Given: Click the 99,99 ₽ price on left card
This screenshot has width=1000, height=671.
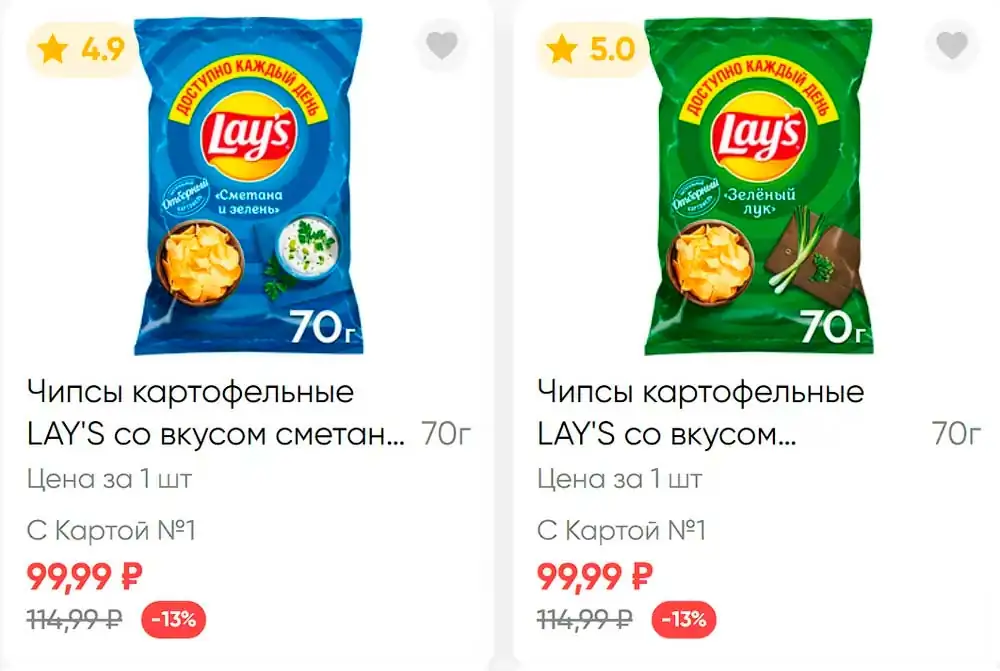Looking at the screenshot, I should 84,577.
